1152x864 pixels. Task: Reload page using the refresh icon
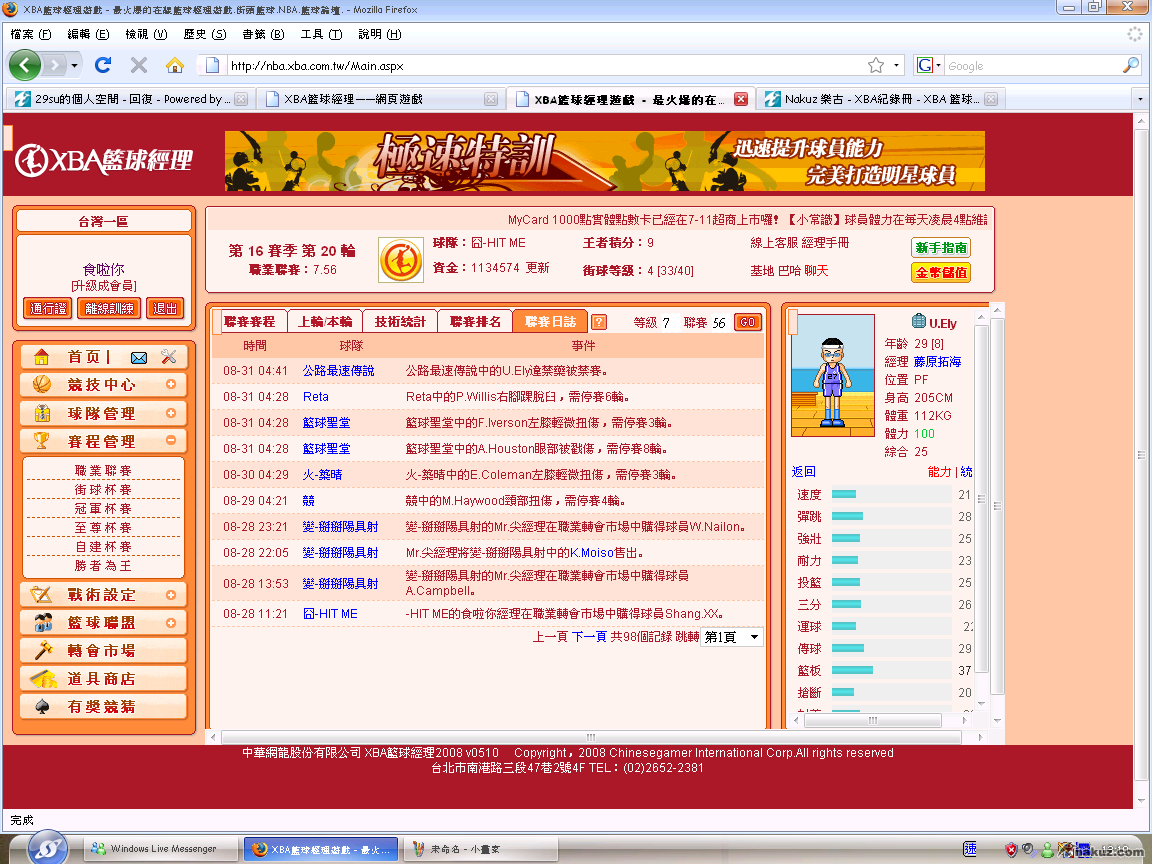coord(103,65)
